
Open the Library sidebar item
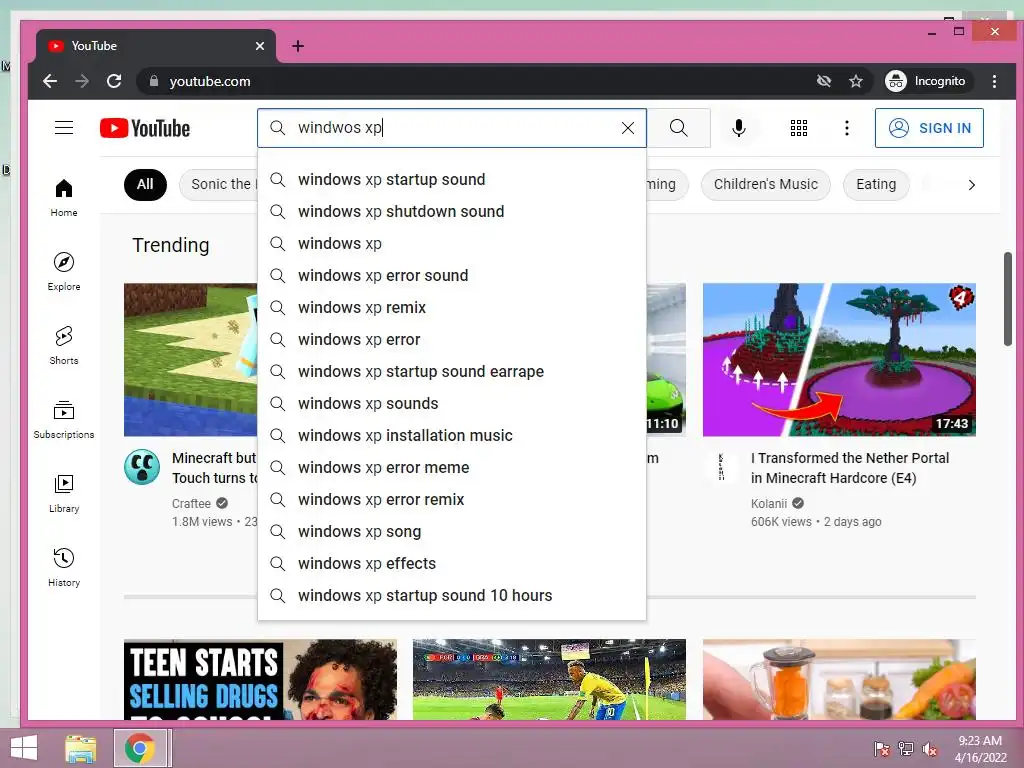64,494
